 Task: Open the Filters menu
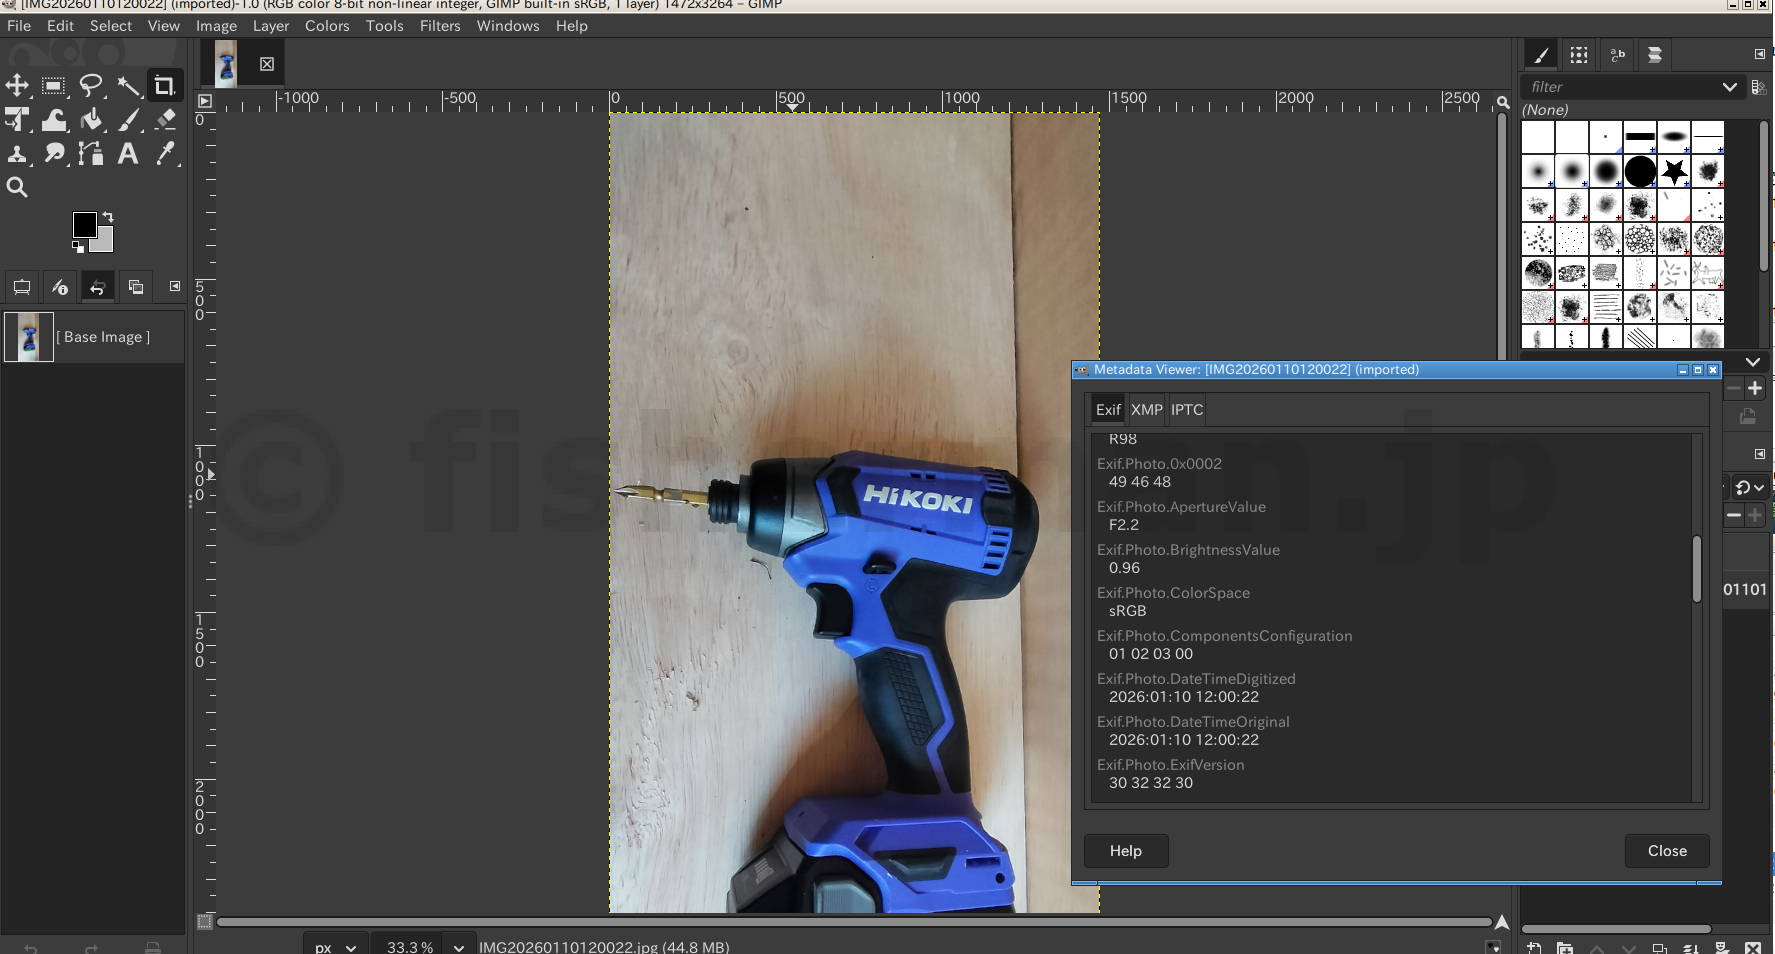coord(439,26)
